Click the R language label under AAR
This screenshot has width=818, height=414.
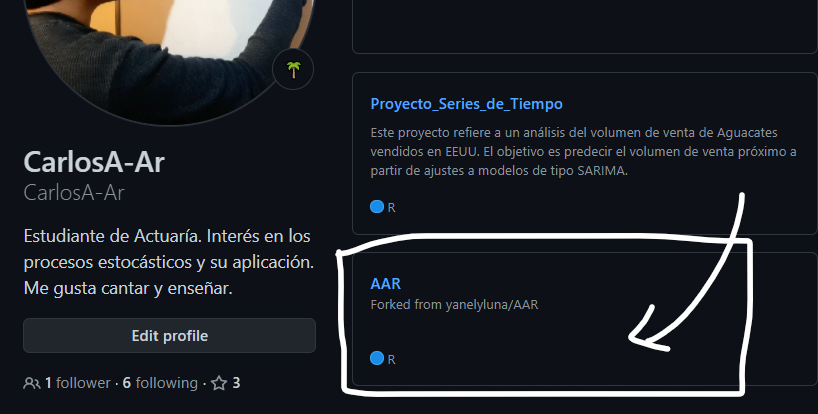tap(391, 359)
